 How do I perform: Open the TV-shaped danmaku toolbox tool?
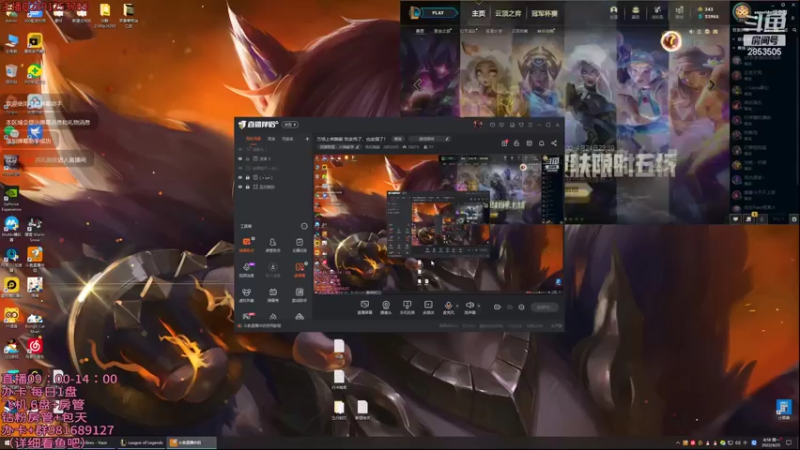tap(273, 294)
